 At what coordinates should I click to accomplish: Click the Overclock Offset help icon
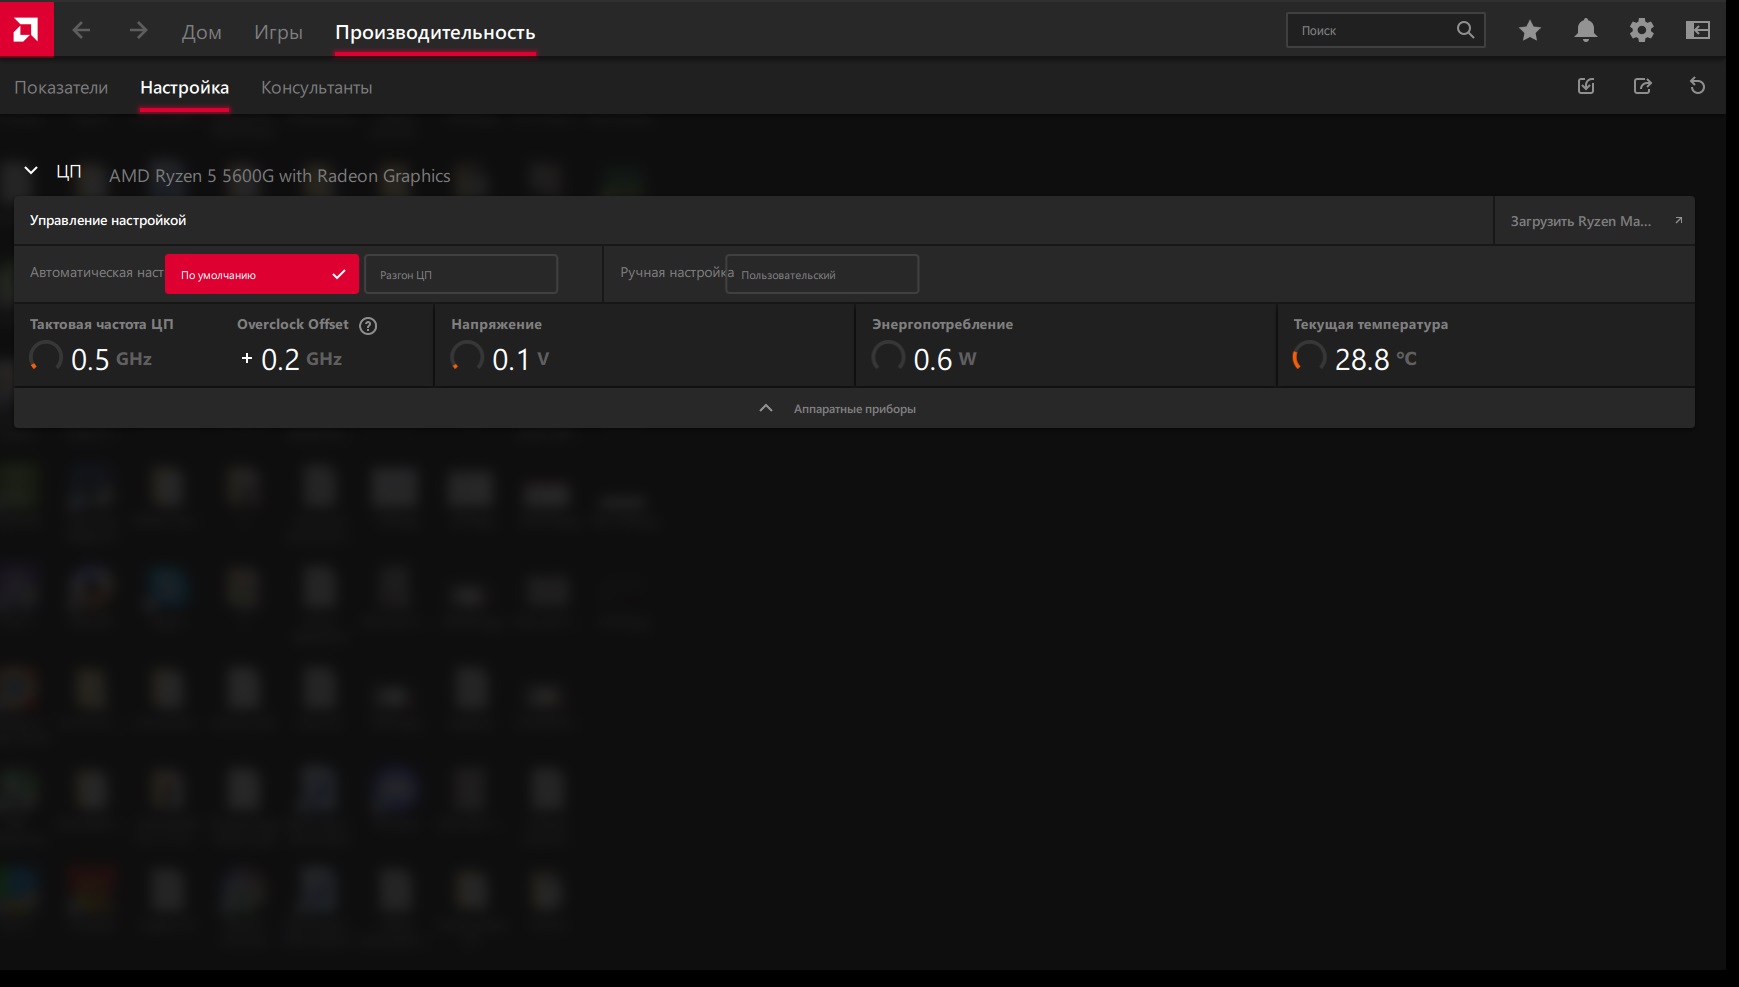[x=368, y=326]
